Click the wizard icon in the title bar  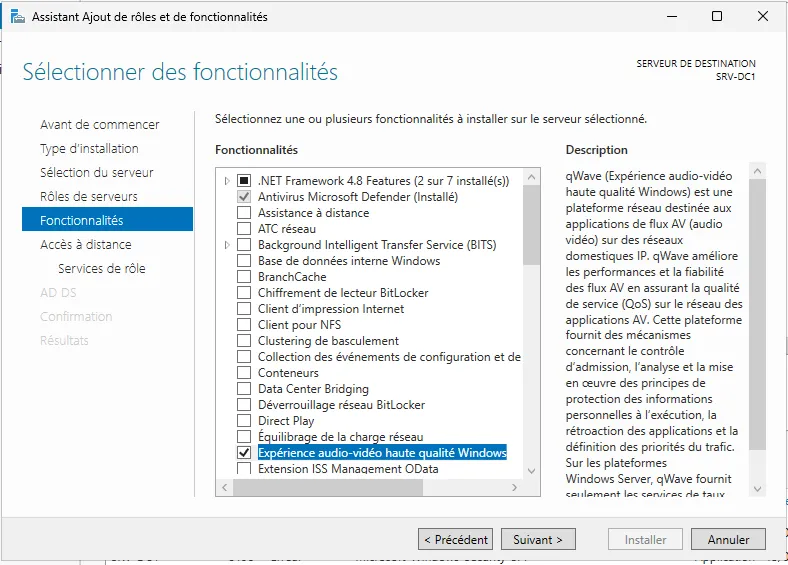tap(17, 16)
